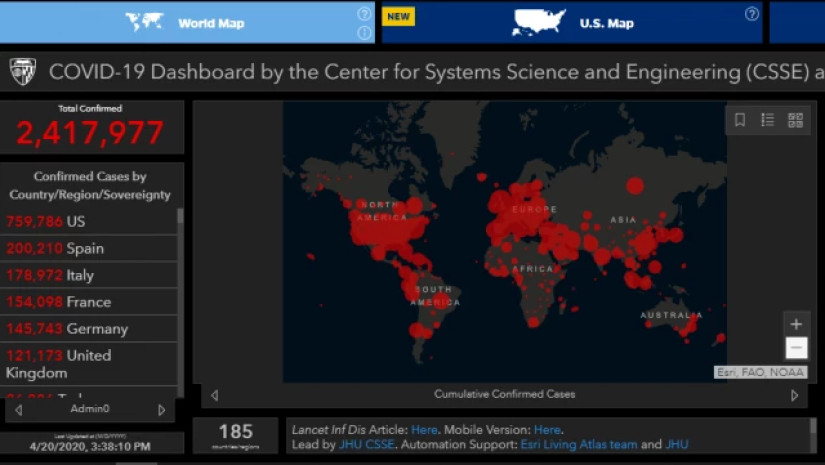Click the Confirmed Cases by Country heading
This screenshot has width=825, height=465.
[x=90, y=186]
